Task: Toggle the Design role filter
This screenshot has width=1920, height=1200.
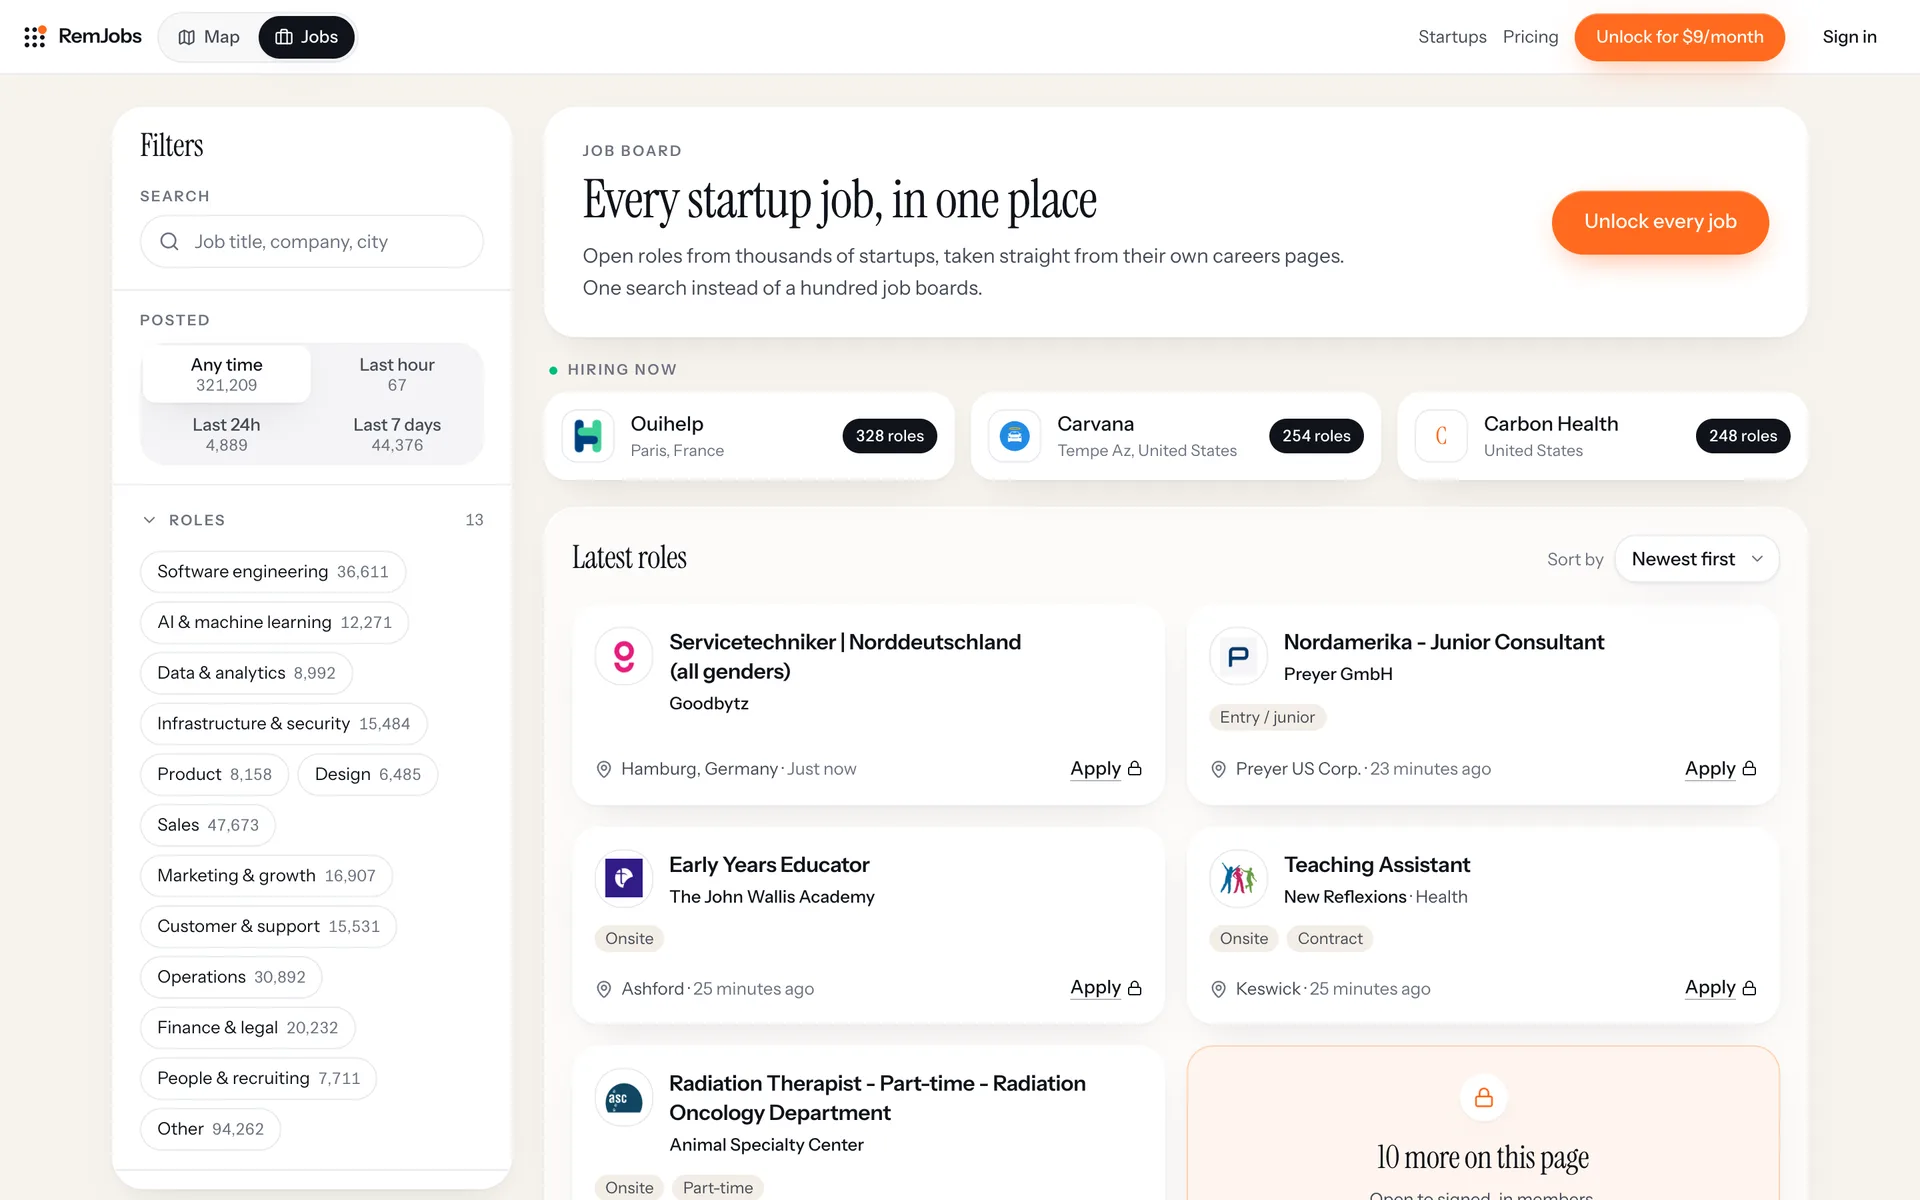Action: point(368,775)
